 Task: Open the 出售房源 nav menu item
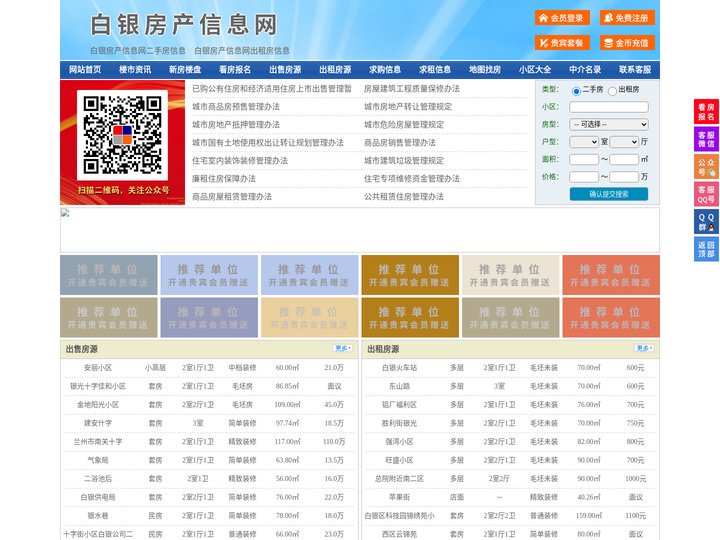pos(285,70)
